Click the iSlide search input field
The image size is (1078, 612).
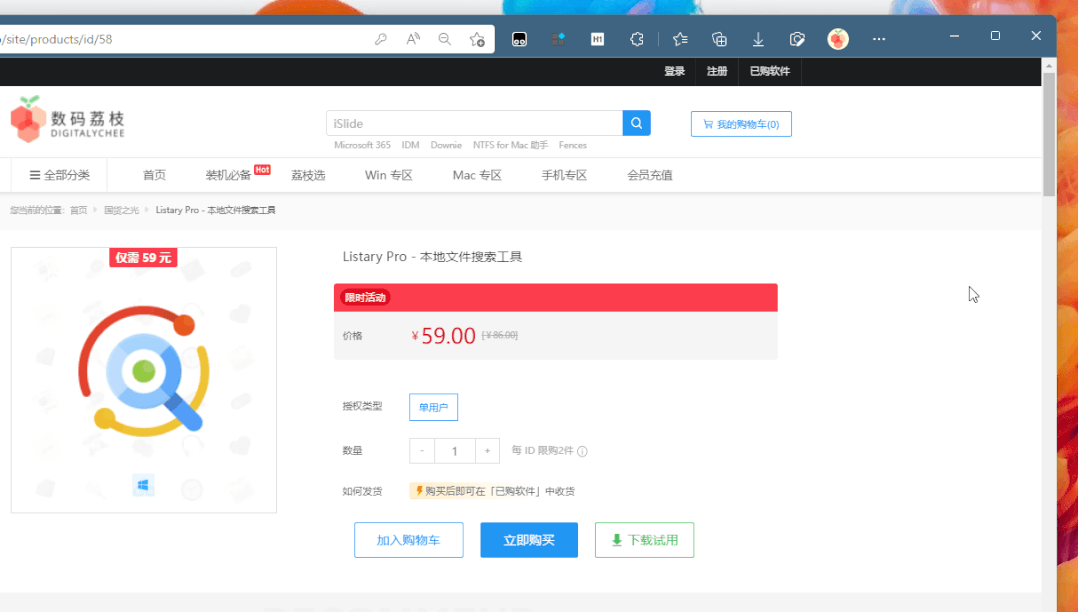pos(474,123)
